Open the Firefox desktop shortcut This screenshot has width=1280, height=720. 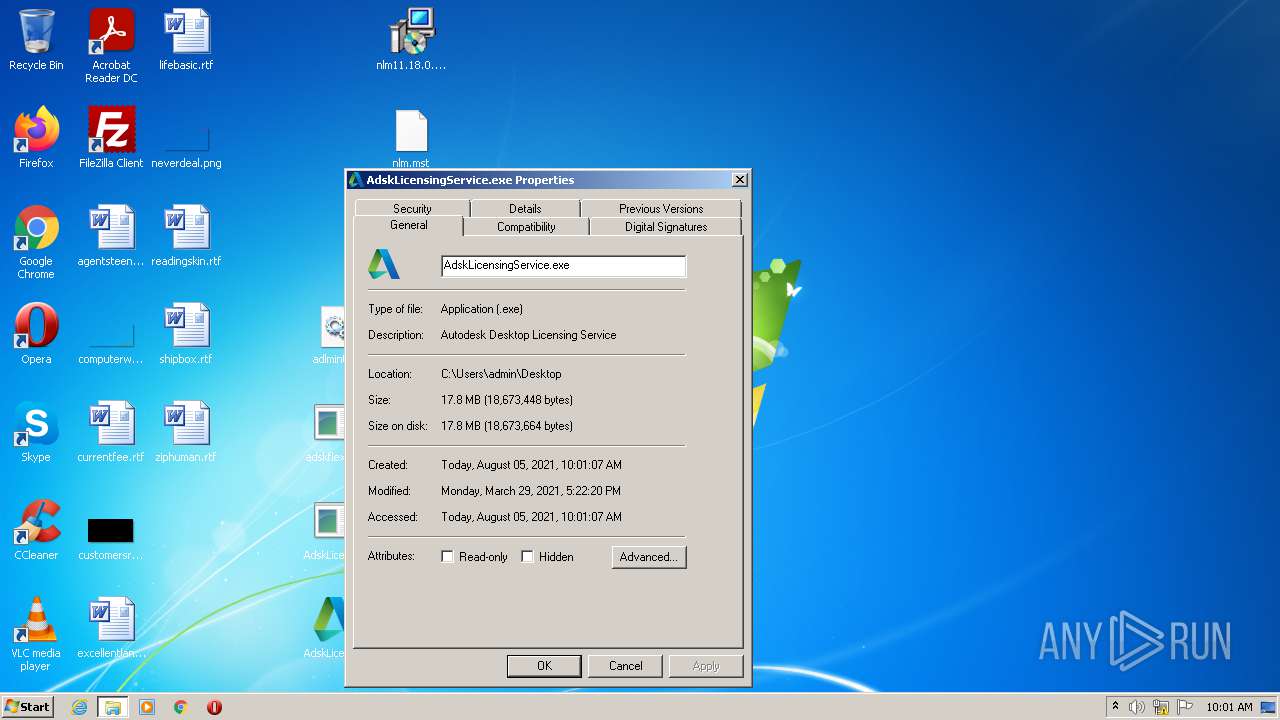(x=36, y=138)
